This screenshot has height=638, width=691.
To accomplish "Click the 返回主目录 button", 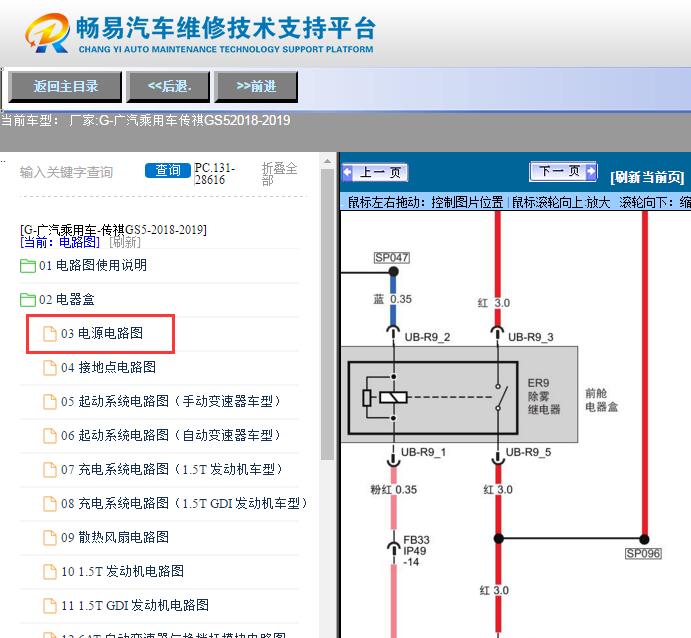I will coord(65,86).
